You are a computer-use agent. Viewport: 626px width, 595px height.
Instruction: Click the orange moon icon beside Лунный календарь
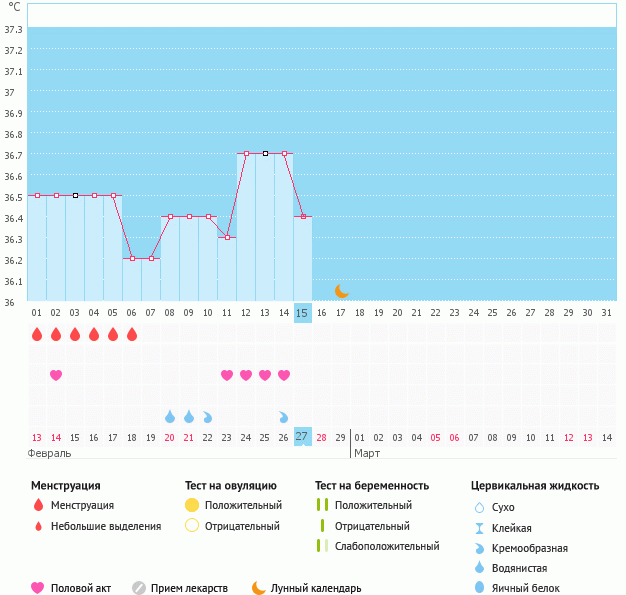coord(259,588)
